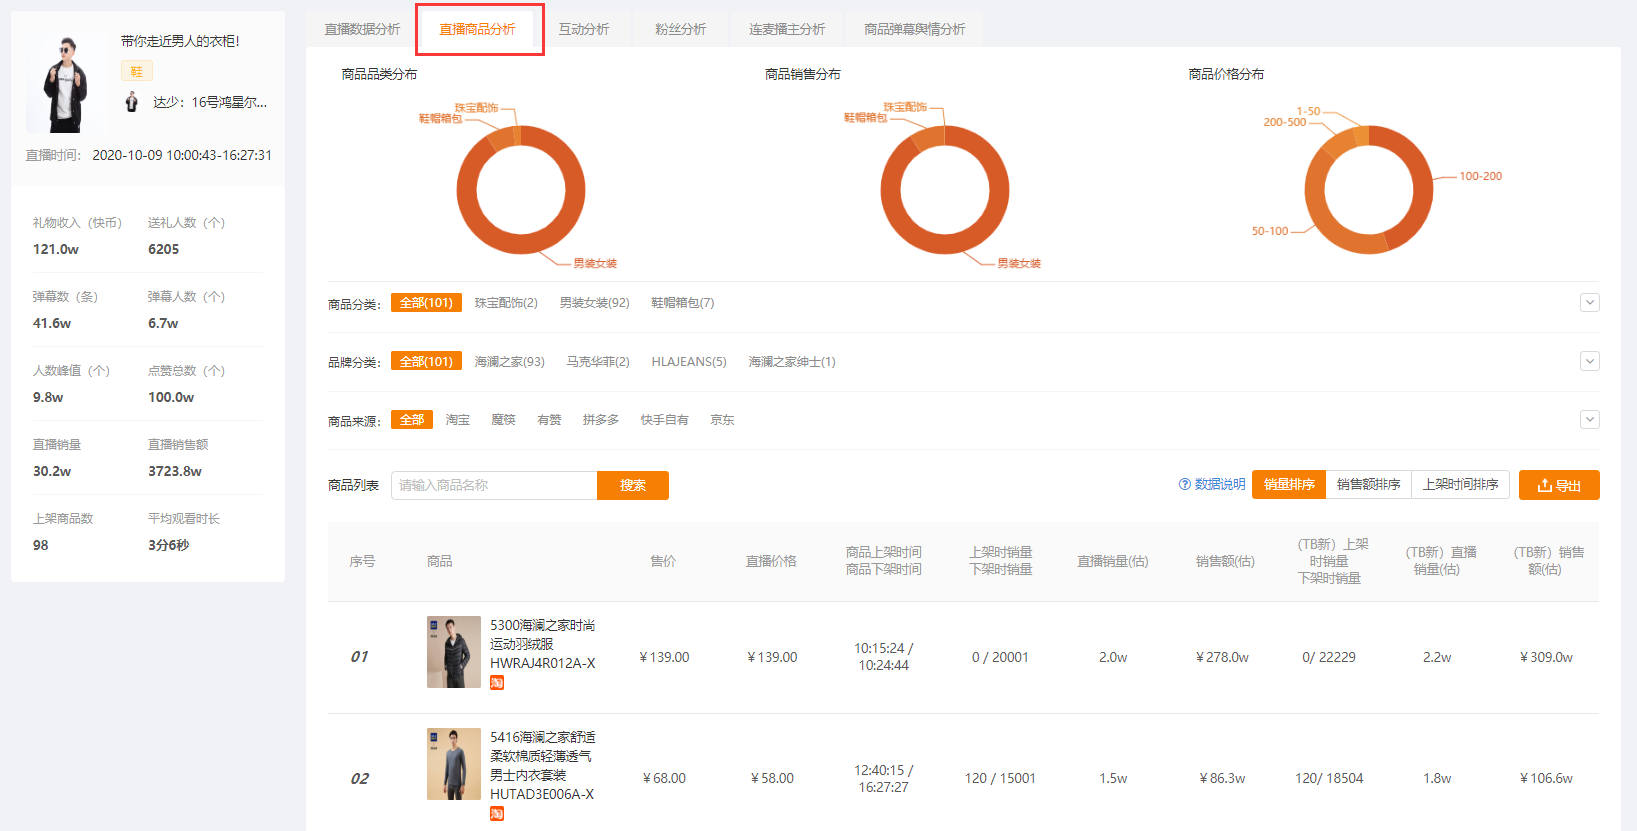Filter by brand 海澜之家绅士(1)
1637x831 pixels.
[x=792, y=361]
